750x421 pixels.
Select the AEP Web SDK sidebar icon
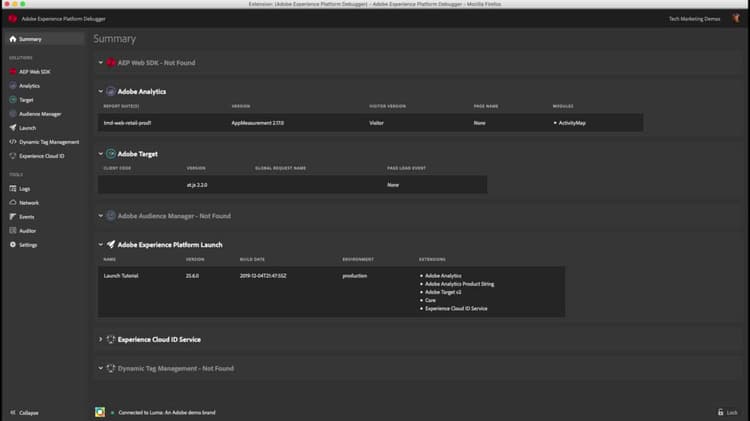pyautogui.click(x=13, y=72)
